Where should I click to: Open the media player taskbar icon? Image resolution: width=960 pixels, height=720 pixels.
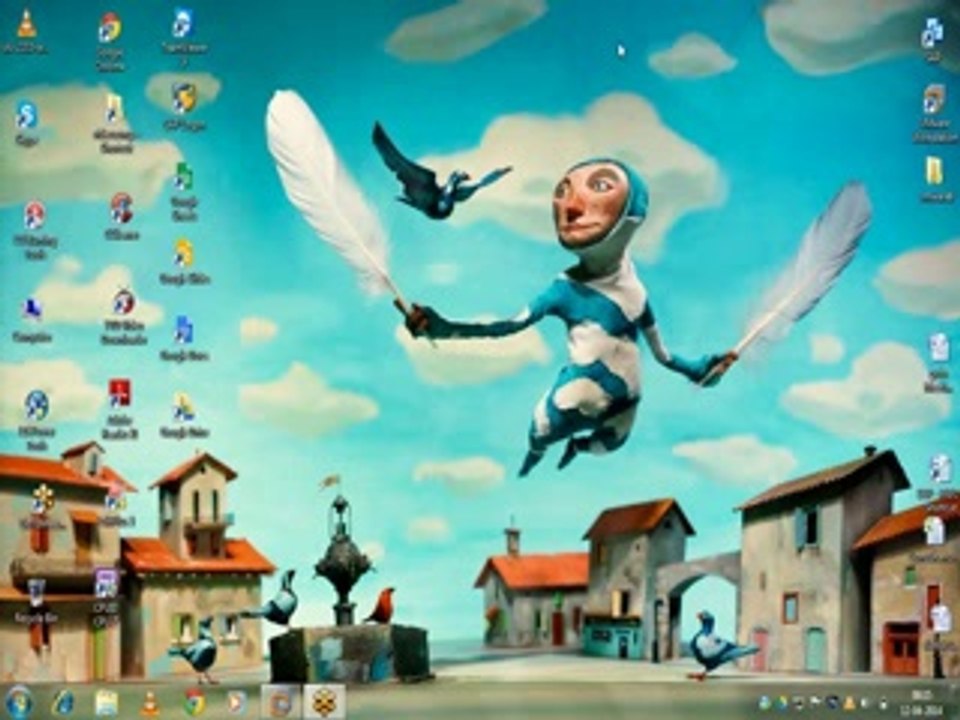(x=236, y=703)
